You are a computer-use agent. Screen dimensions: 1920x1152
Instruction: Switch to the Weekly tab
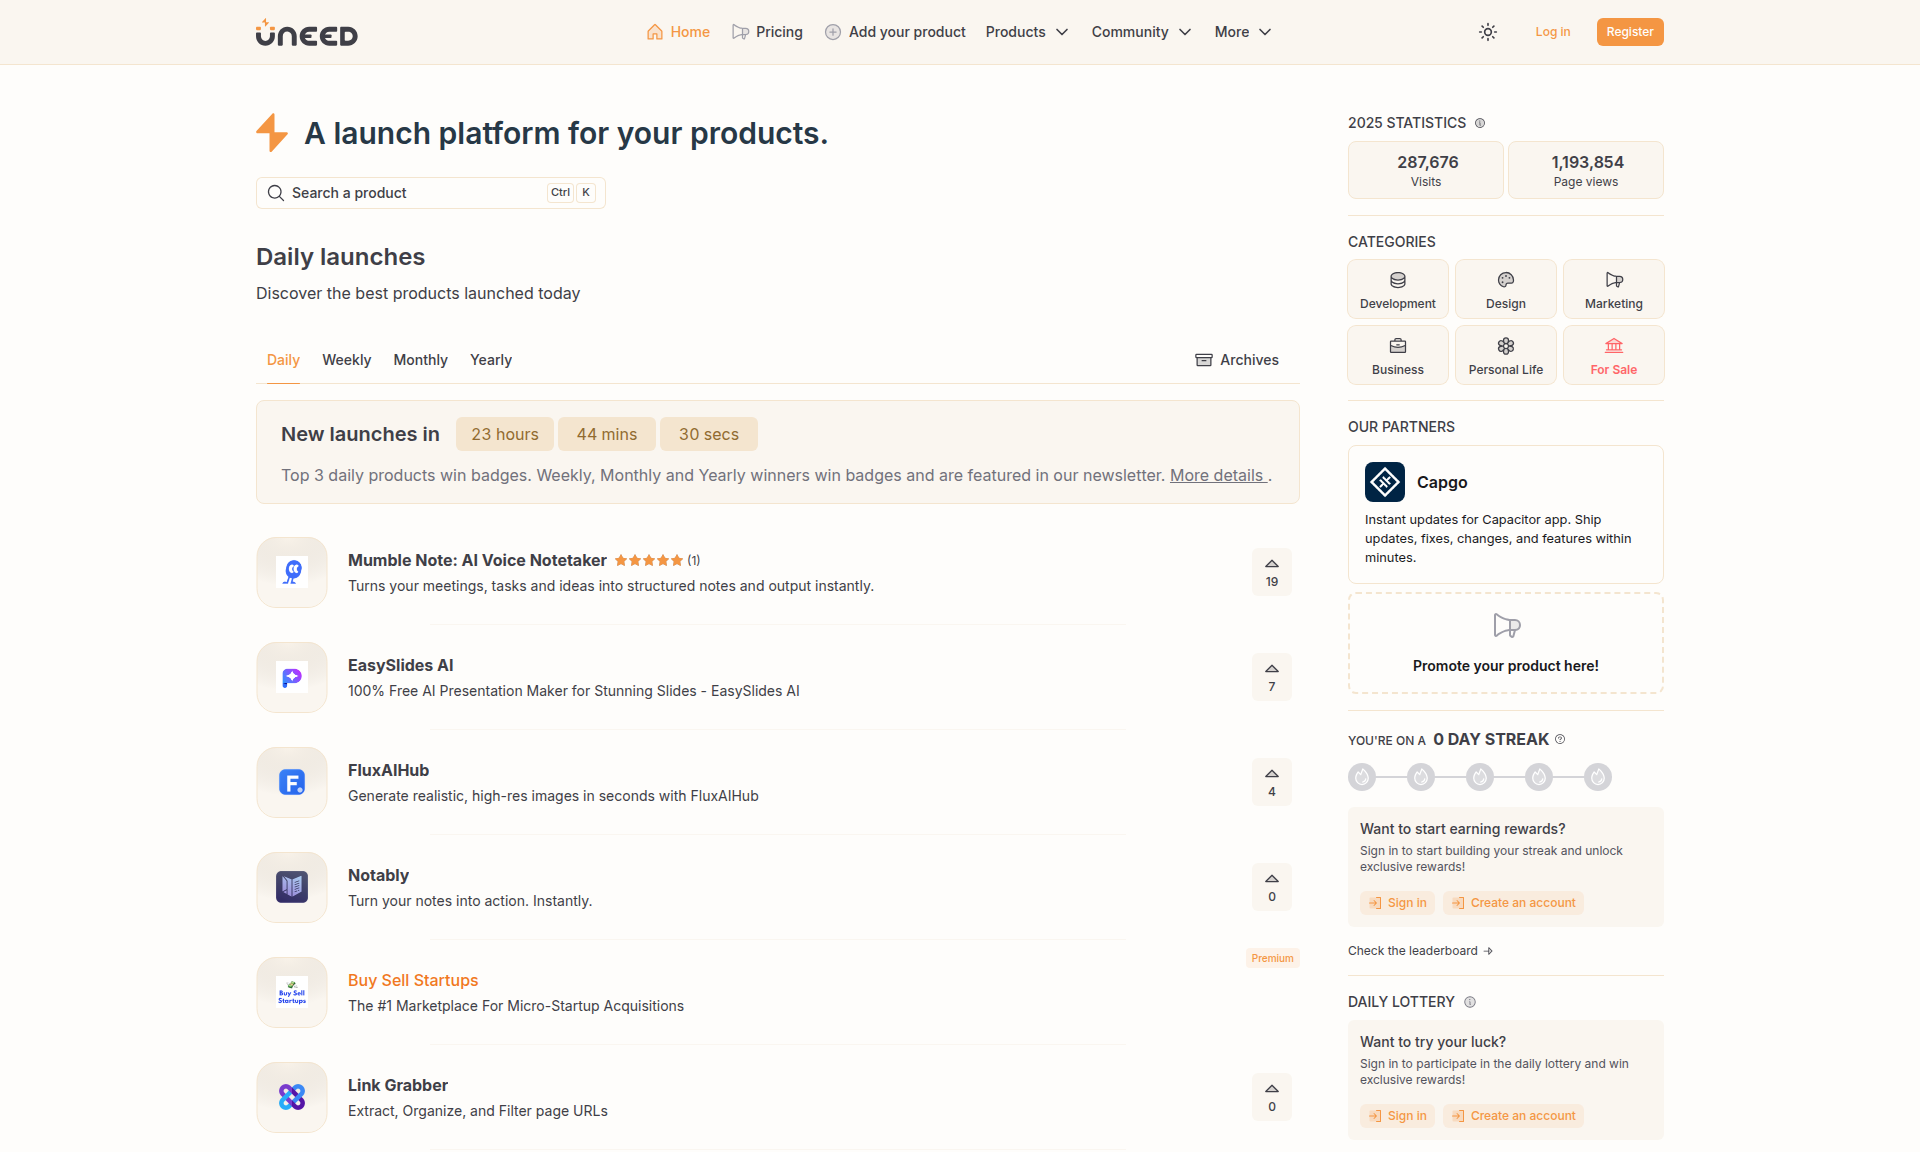pyautogui.click(x=346, y=360)
